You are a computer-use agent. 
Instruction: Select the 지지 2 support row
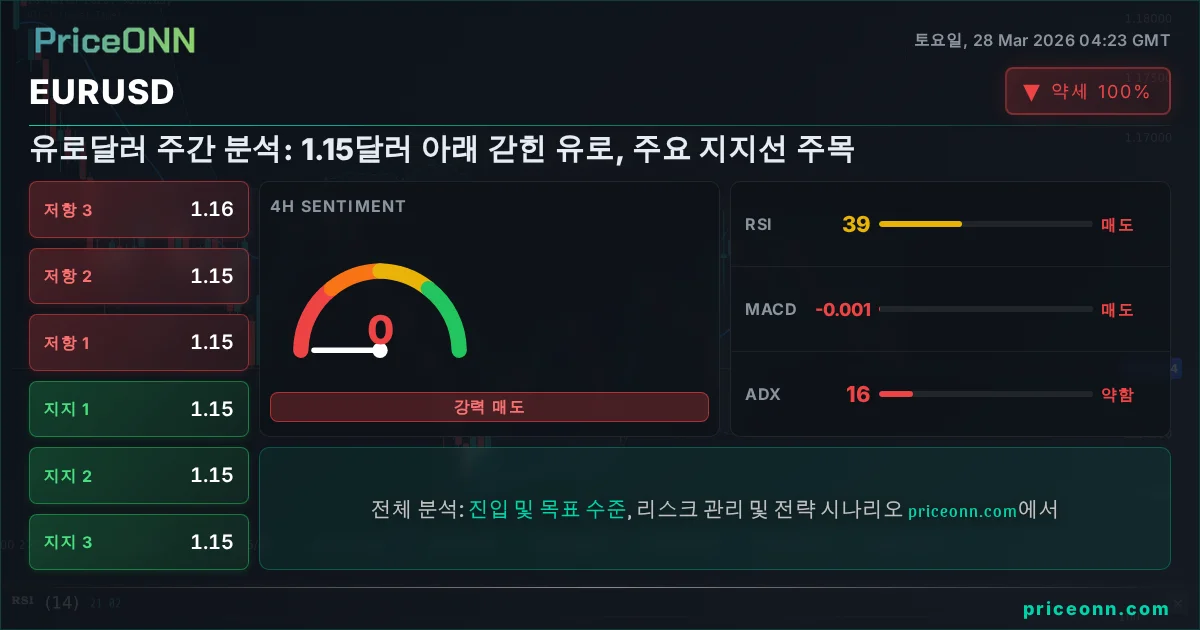138,475
